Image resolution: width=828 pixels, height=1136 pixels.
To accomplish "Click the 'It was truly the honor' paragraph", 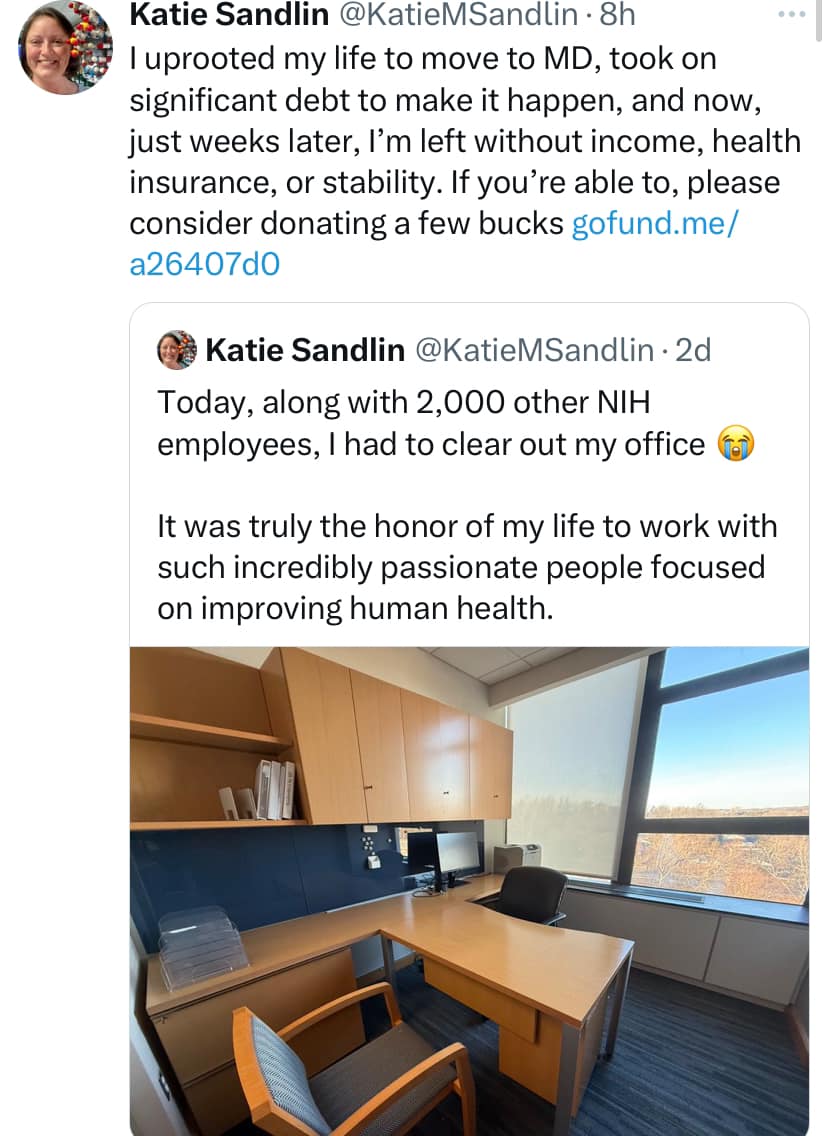I will coord(466,526).
